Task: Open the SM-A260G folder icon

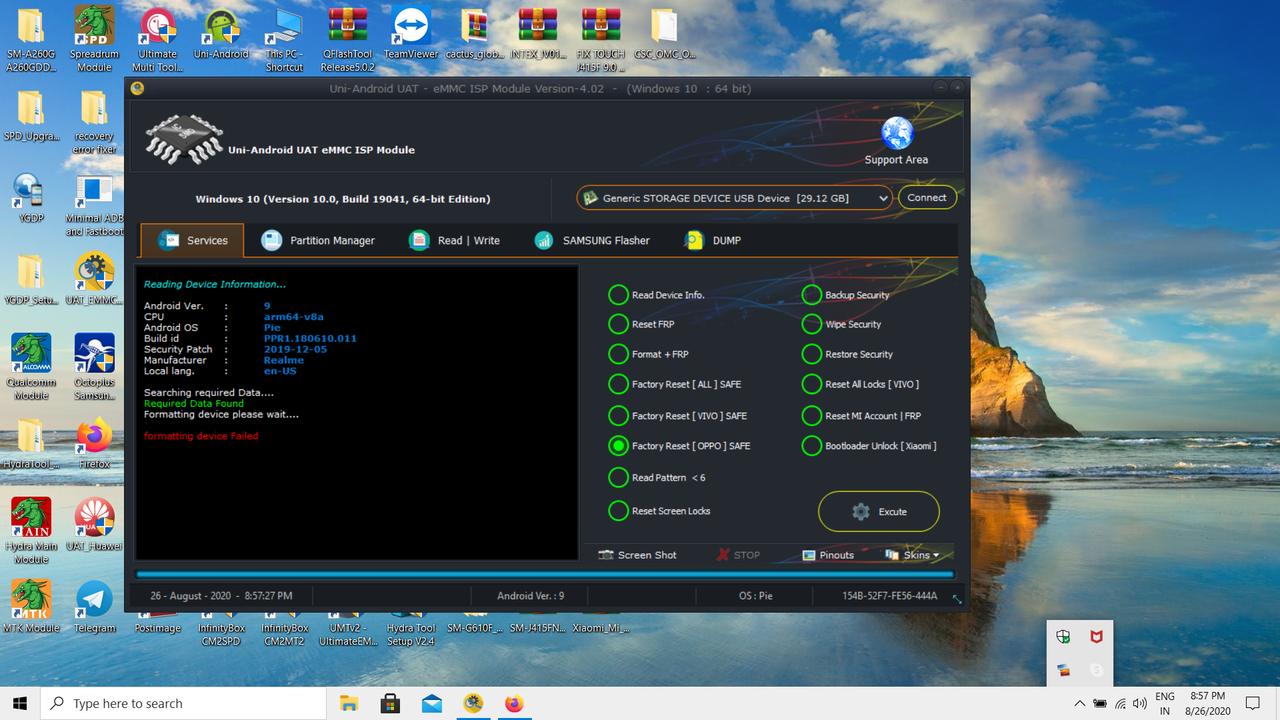Action: [x=31, y=40]
